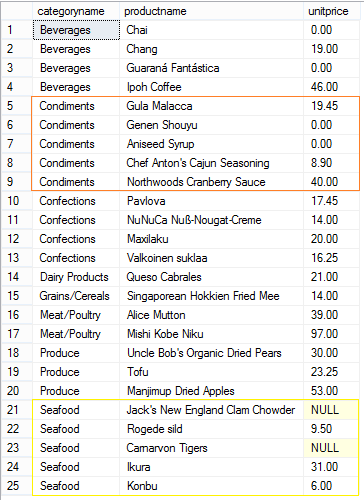Click the Pavlova product cell
Screen dimensions: 364x500
211,201
